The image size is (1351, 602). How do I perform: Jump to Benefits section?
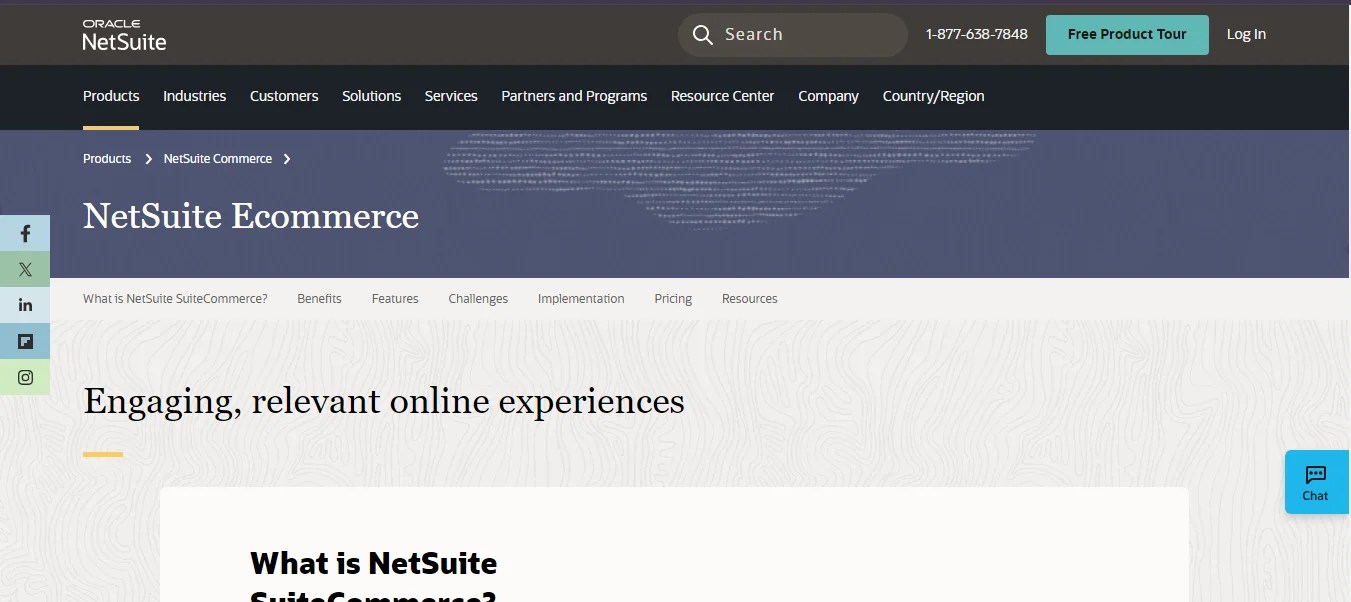pos(319,299)
